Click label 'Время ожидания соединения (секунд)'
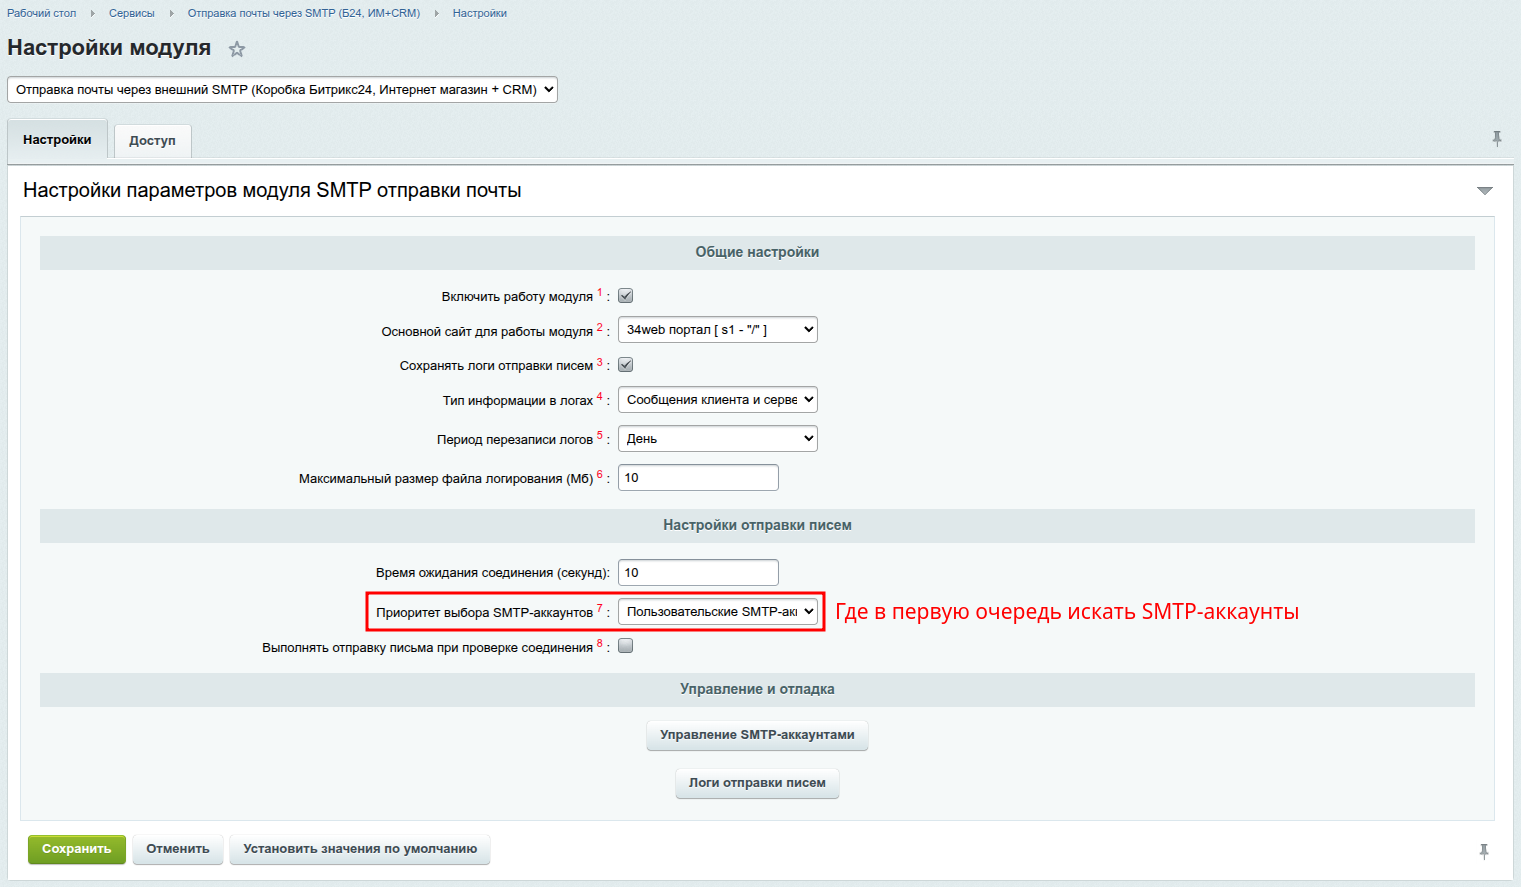This screenshot has height=887, width=1521. coord(493,573)
